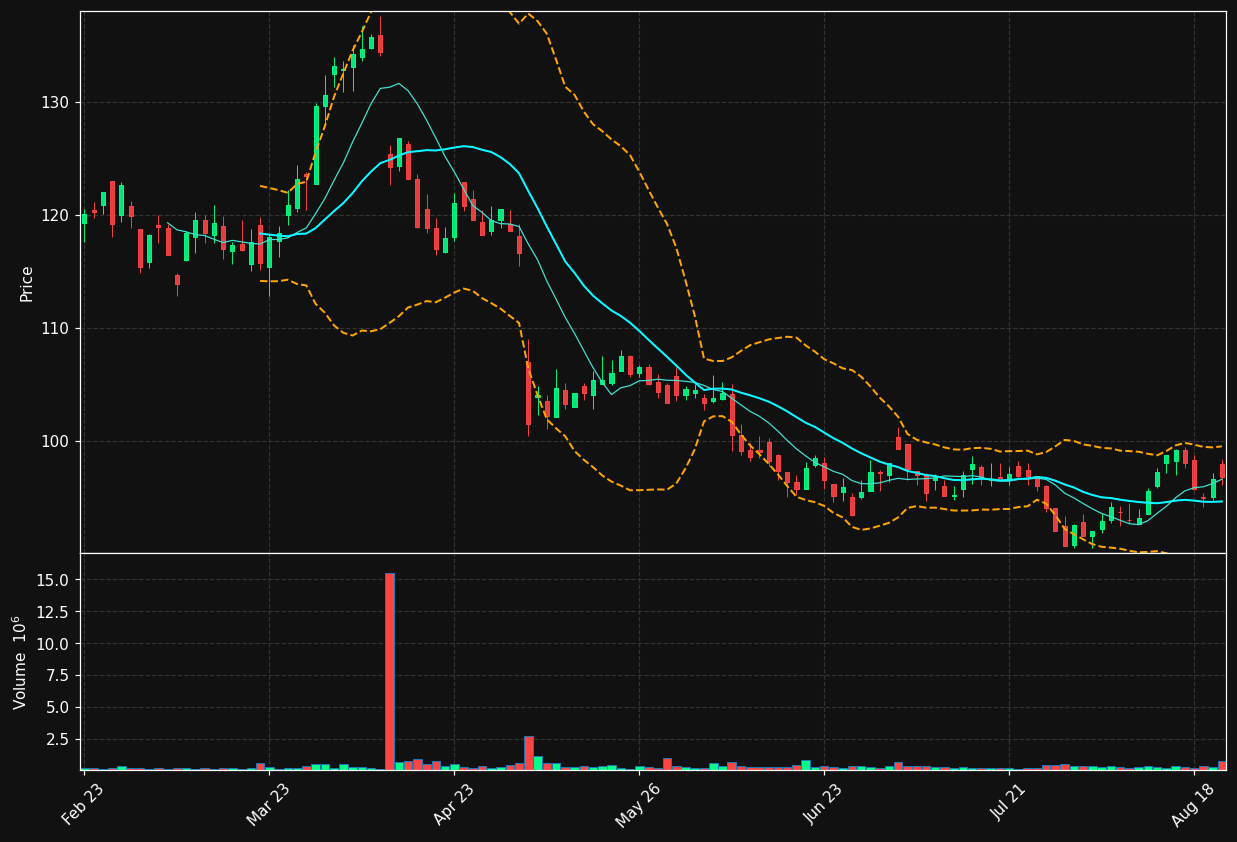Click the 'Mar 23' date axis label

tap(267, 804)
